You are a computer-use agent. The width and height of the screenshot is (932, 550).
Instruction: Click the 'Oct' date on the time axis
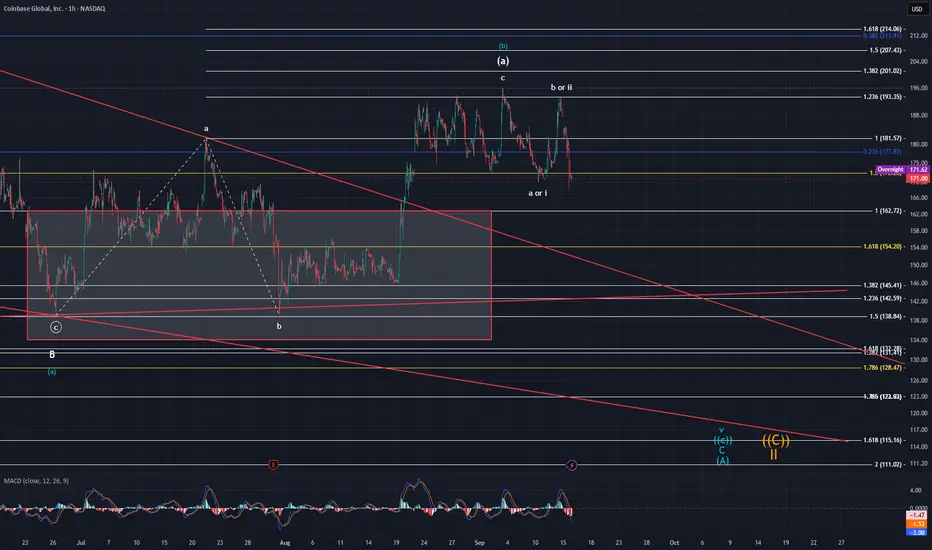[674, 542]
